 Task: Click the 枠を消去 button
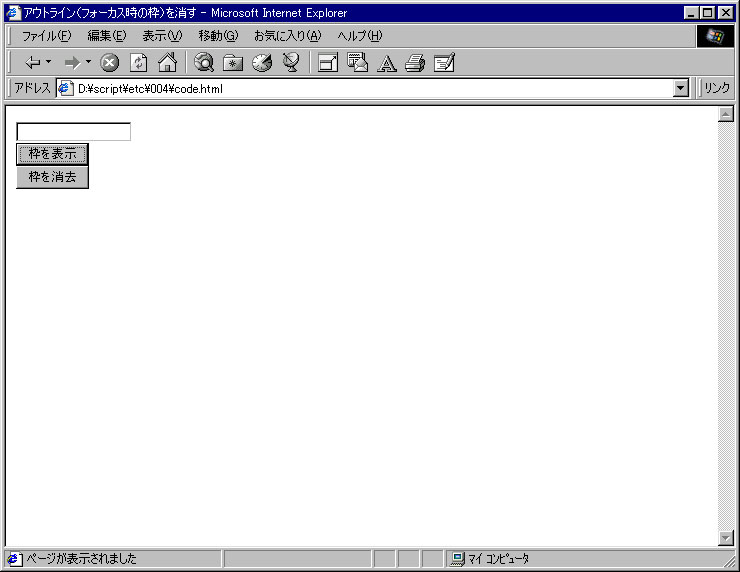coord(52,177)
